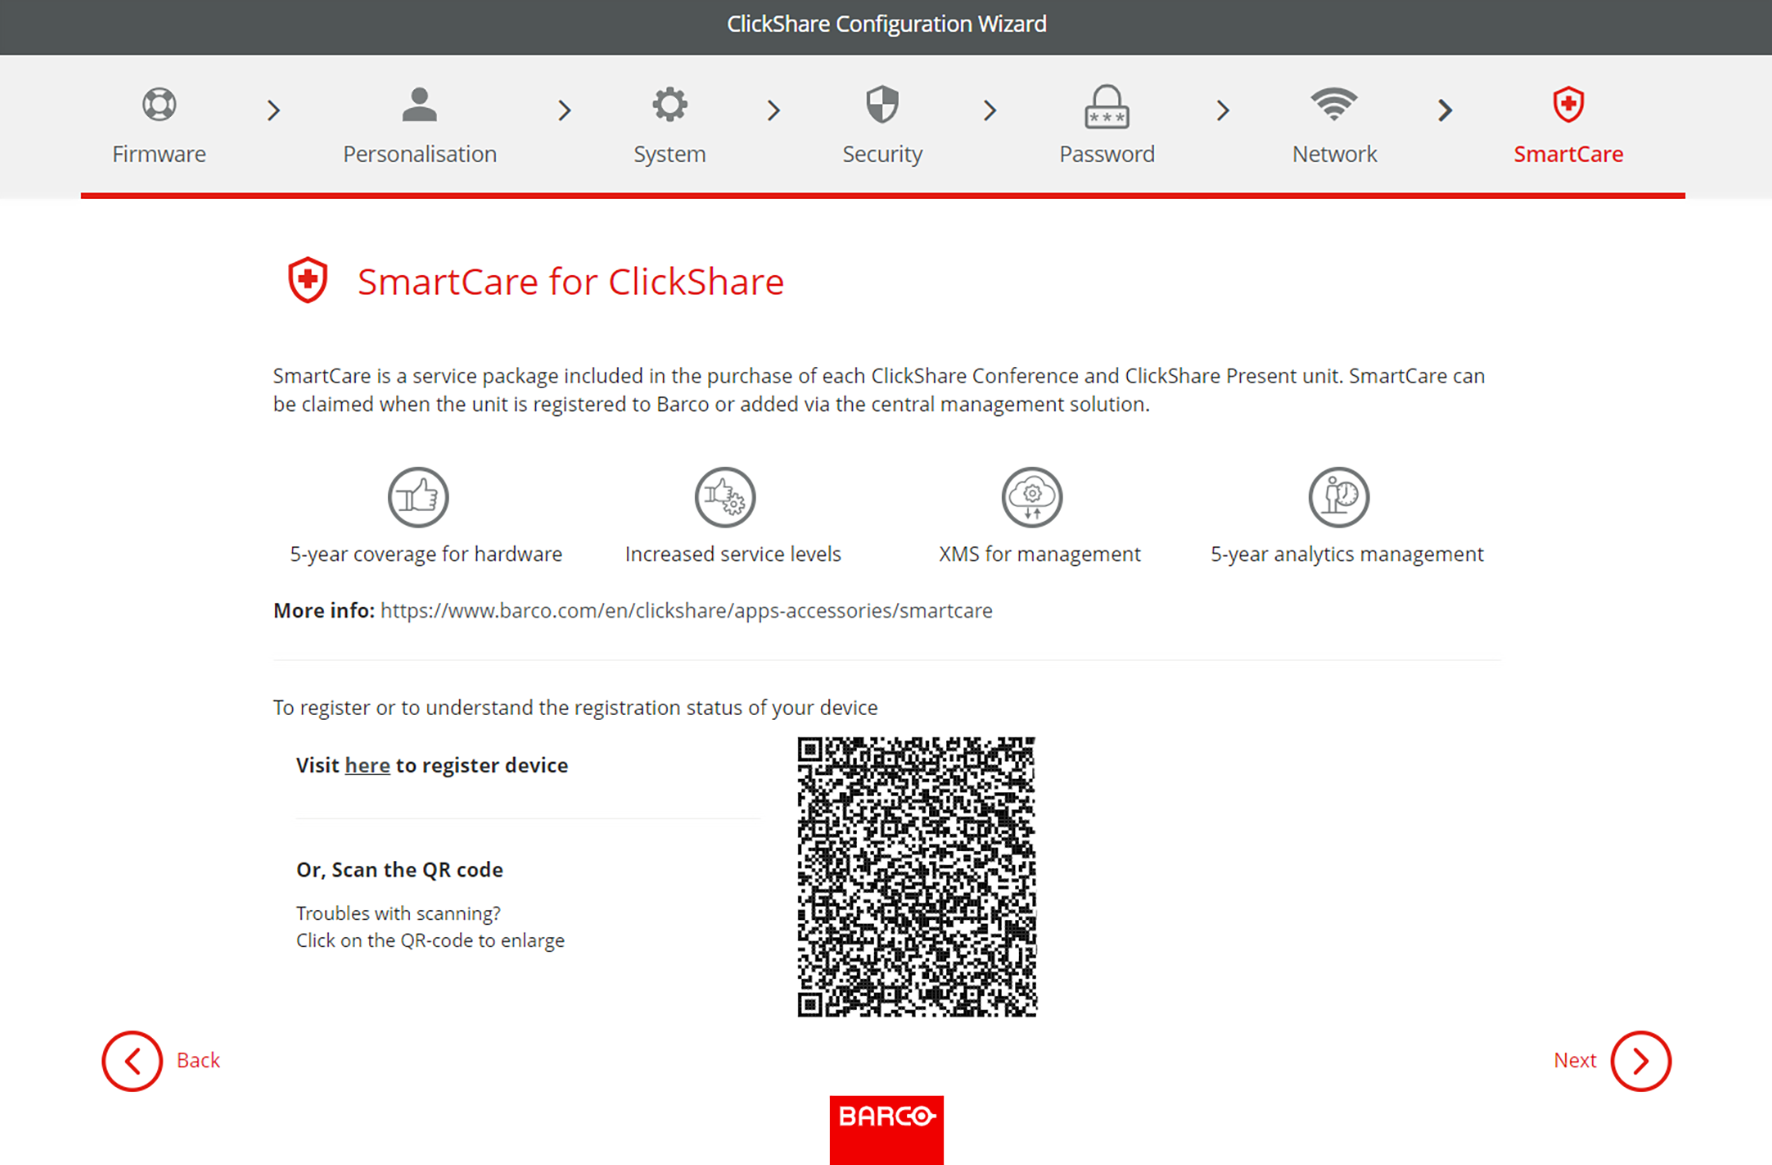Click the Next circle arrow icon
This screenshot has width=1772, height=1165.
click(x=1640, y=1061)
